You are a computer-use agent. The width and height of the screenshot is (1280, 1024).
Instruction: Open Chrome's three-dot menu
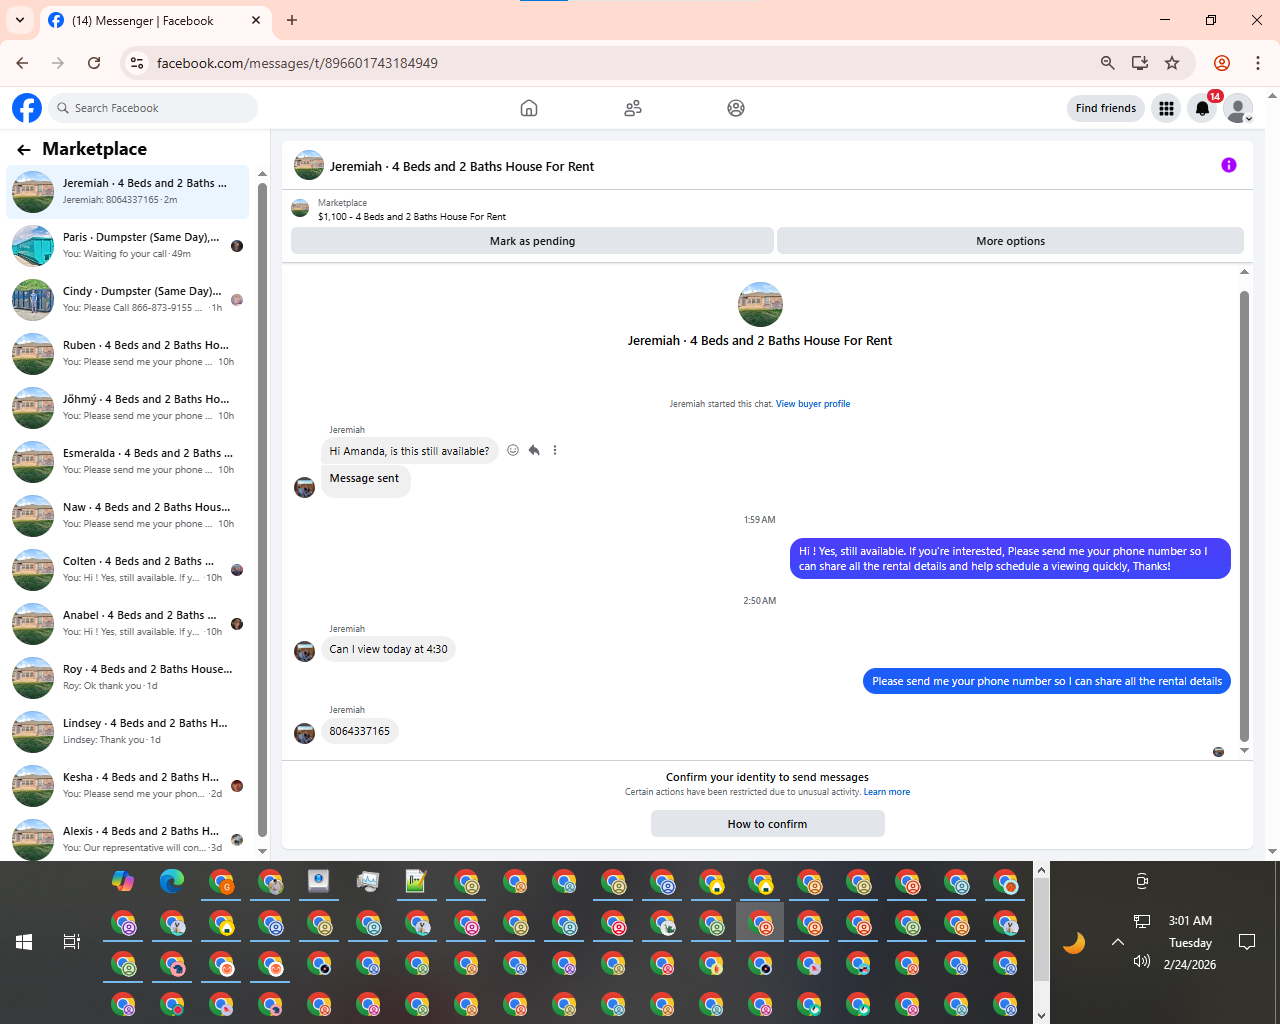(1258, 63)
